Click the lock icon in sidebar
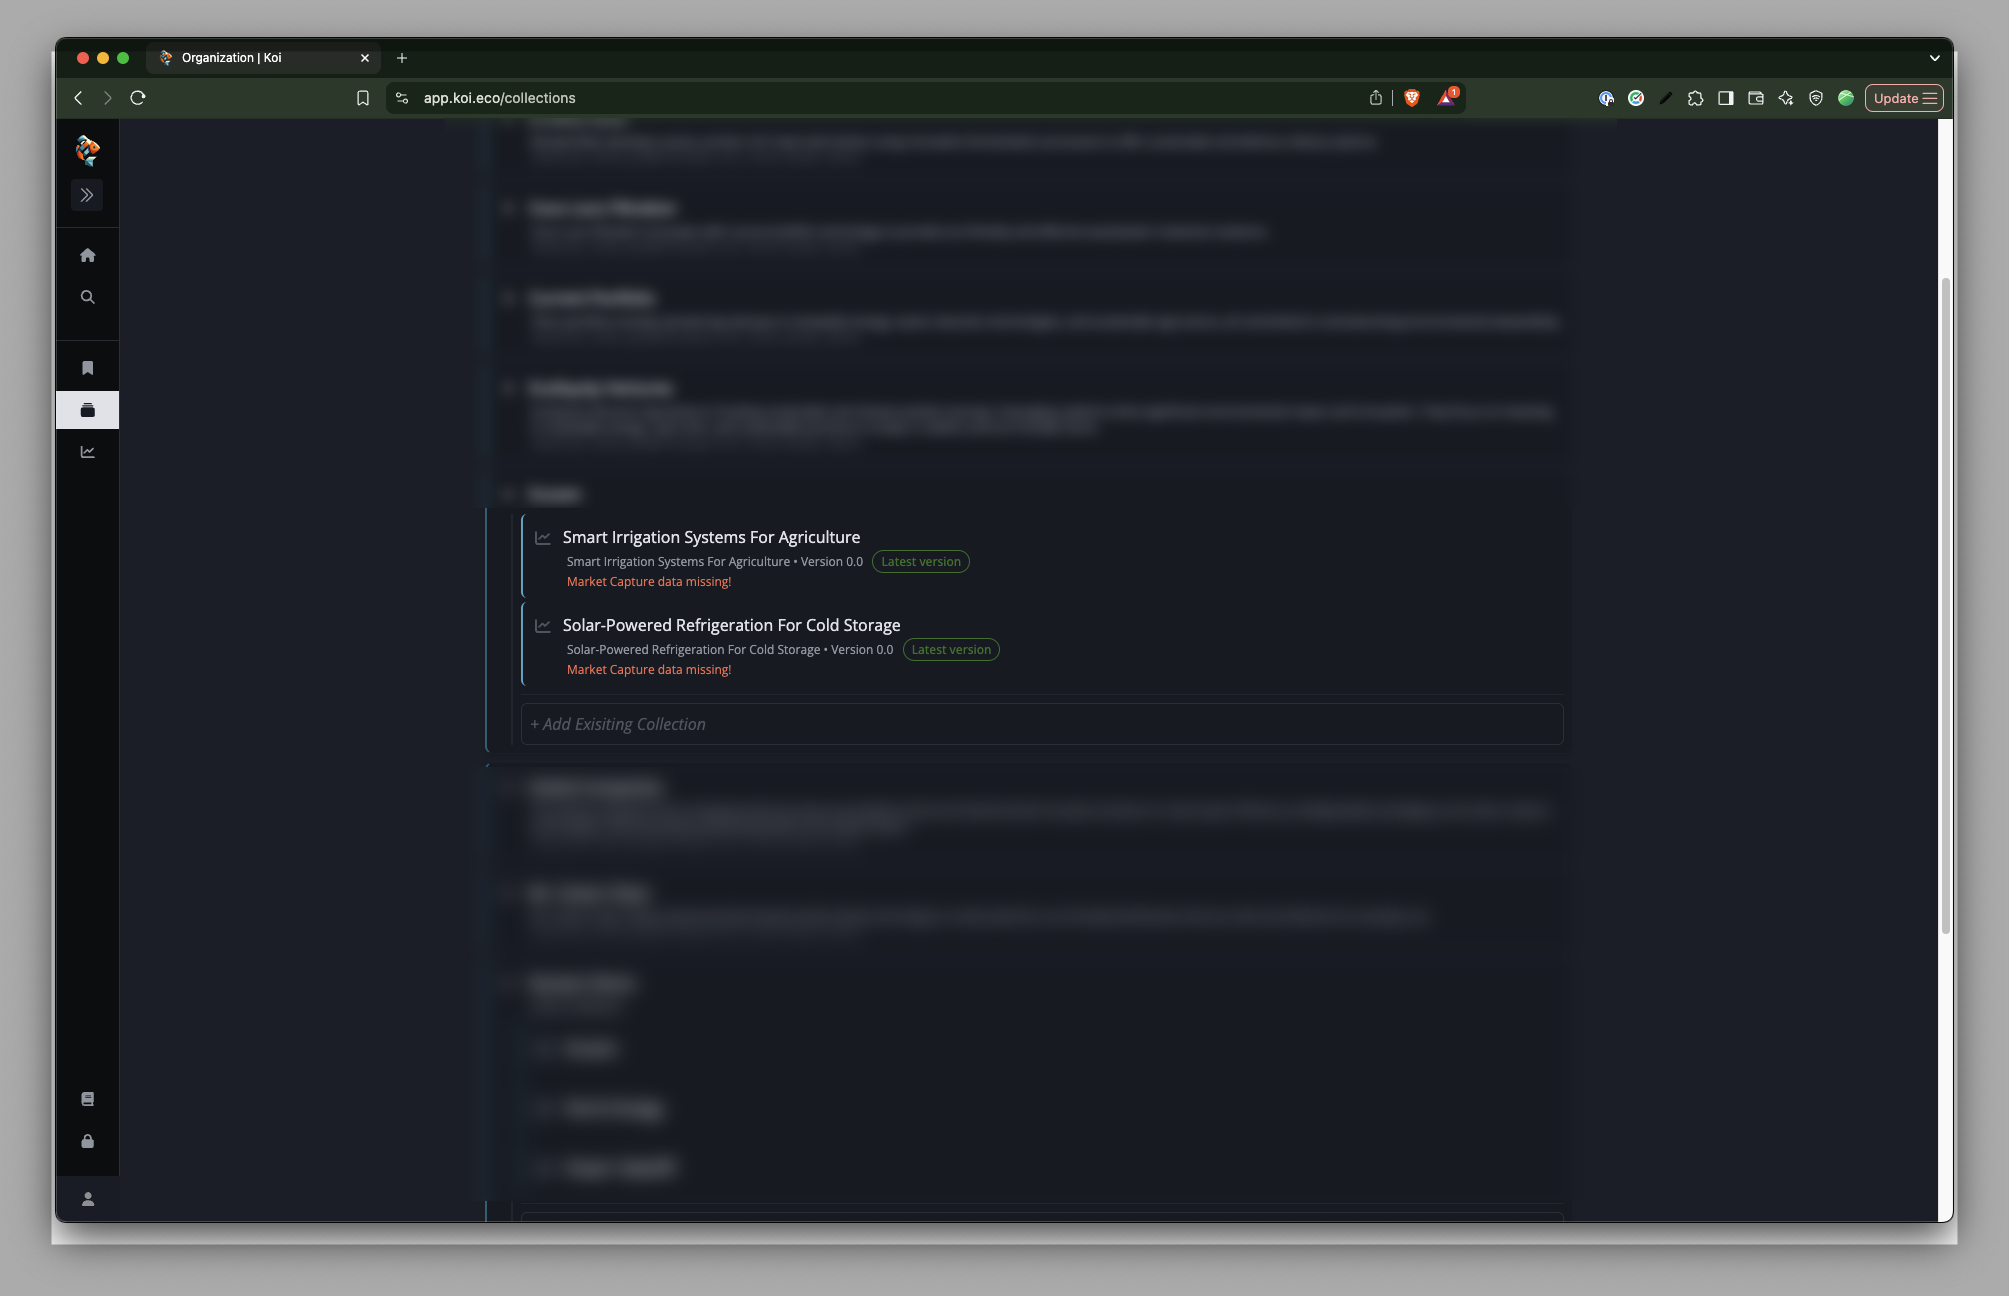The image size is (2009, 1296). tap(88, 1141)
